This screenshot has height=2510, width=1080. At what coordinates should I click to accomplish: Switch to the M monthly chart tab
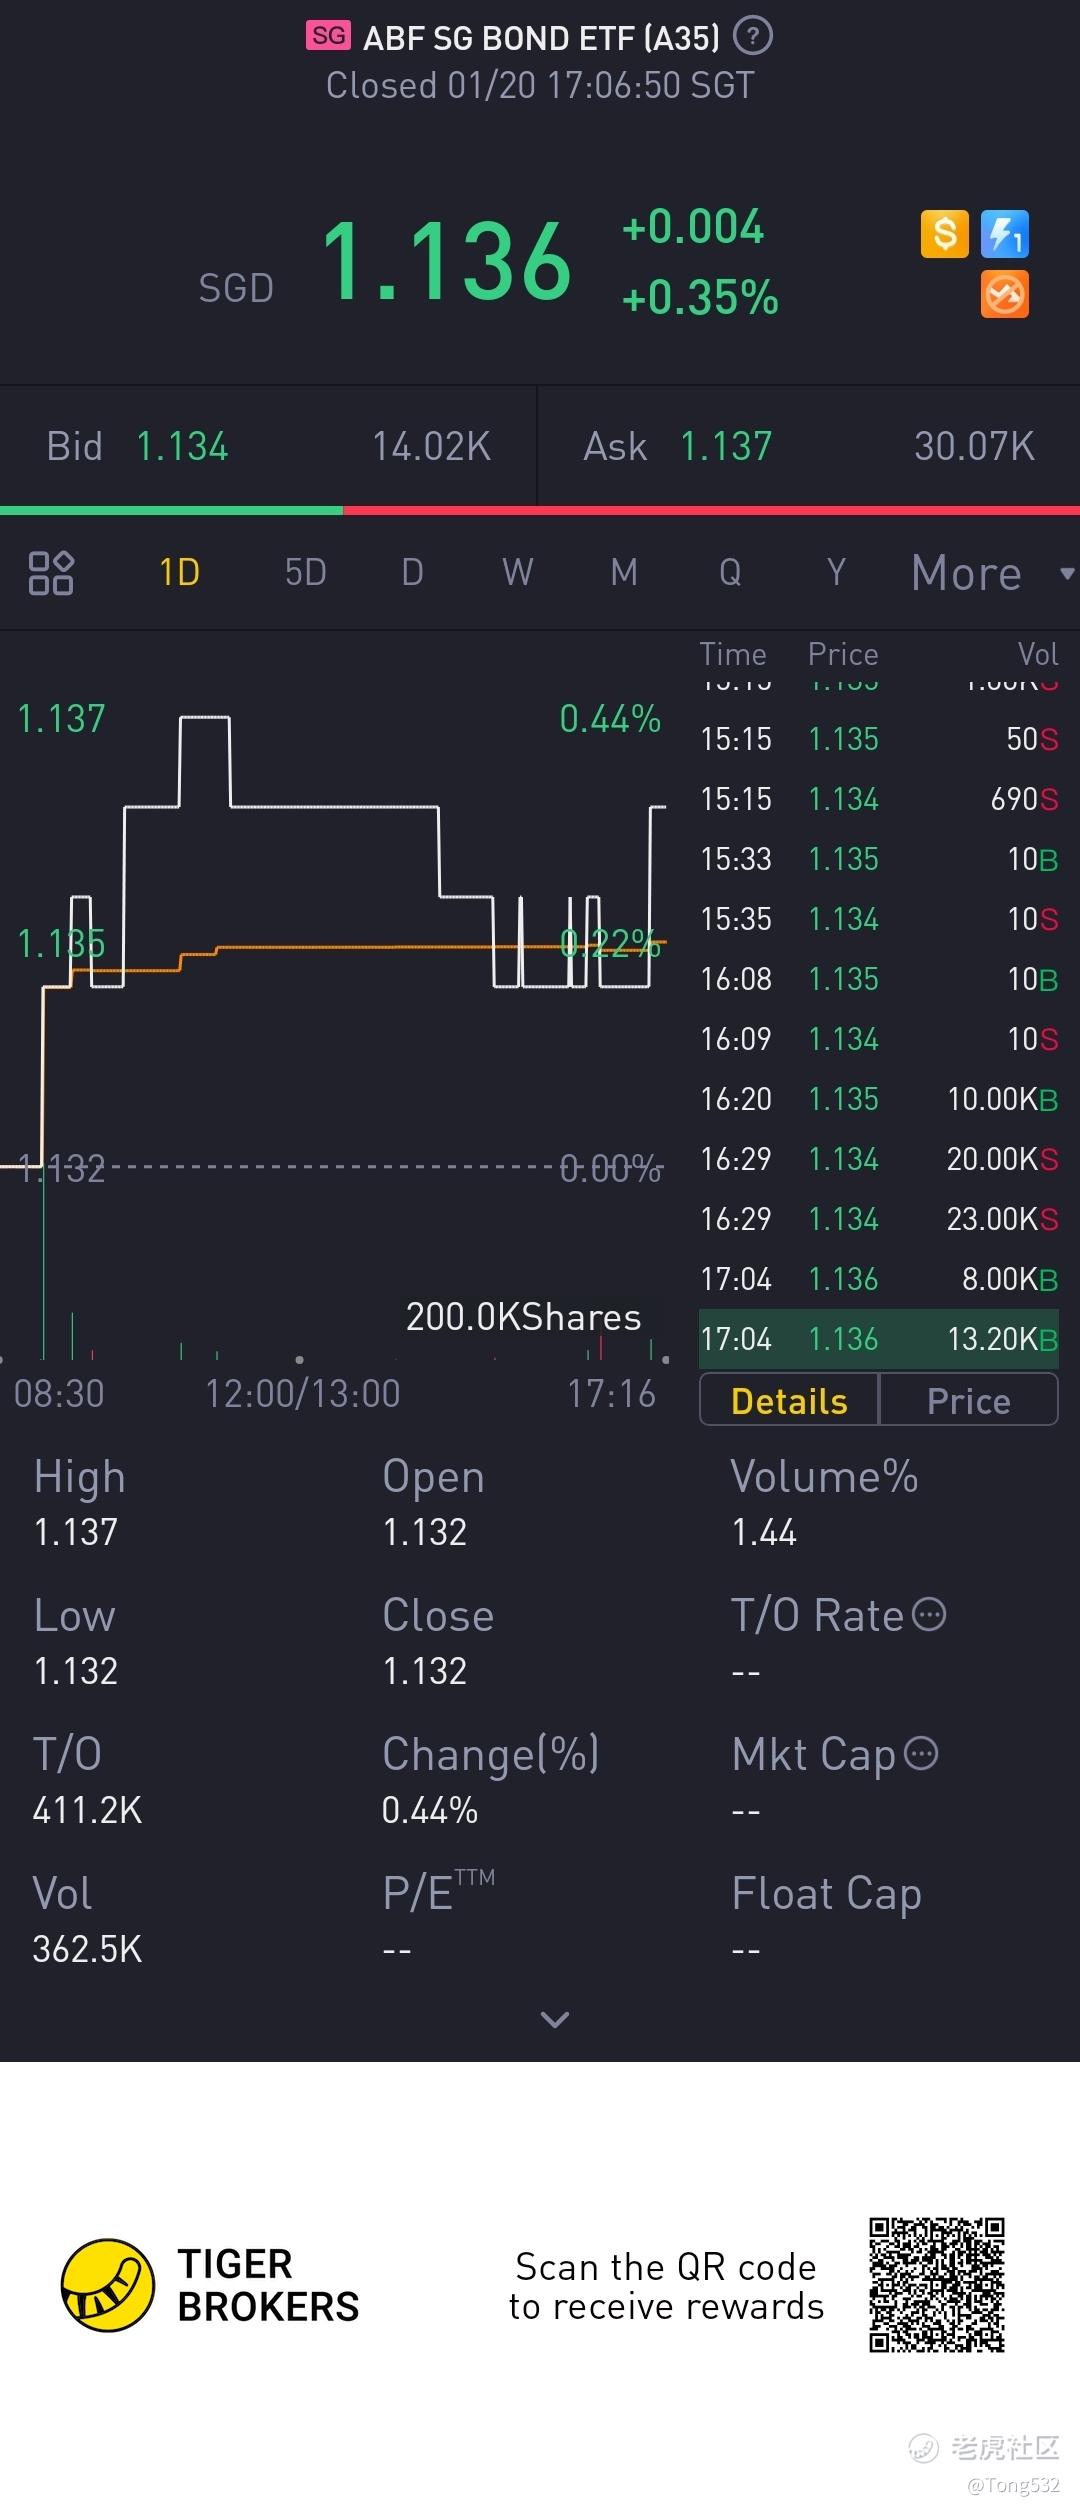coord(624,573)
